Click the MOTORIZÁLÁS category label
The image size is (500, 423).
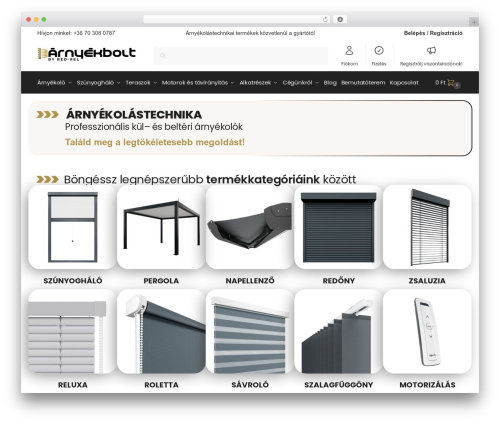(x=427, y=385)
